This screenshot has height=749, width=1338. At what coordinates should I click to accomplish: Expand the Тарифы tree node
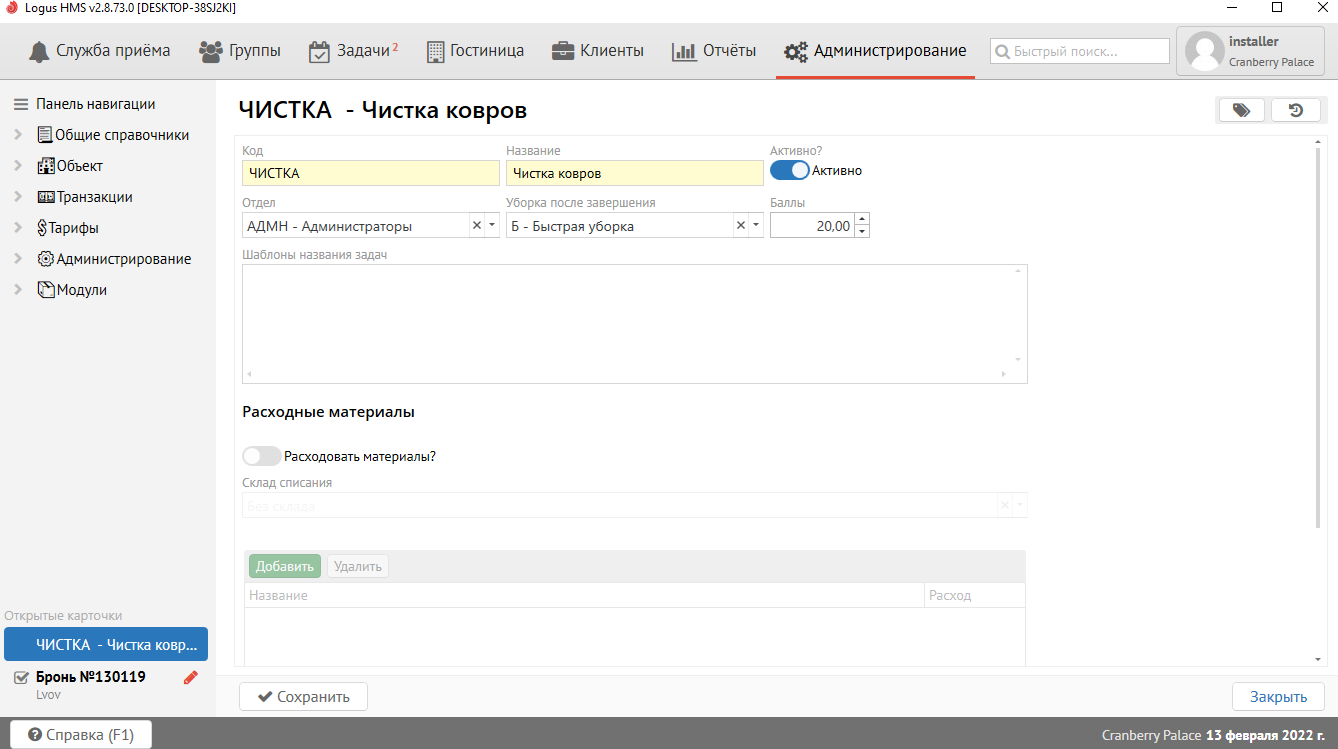coord(18,228)
